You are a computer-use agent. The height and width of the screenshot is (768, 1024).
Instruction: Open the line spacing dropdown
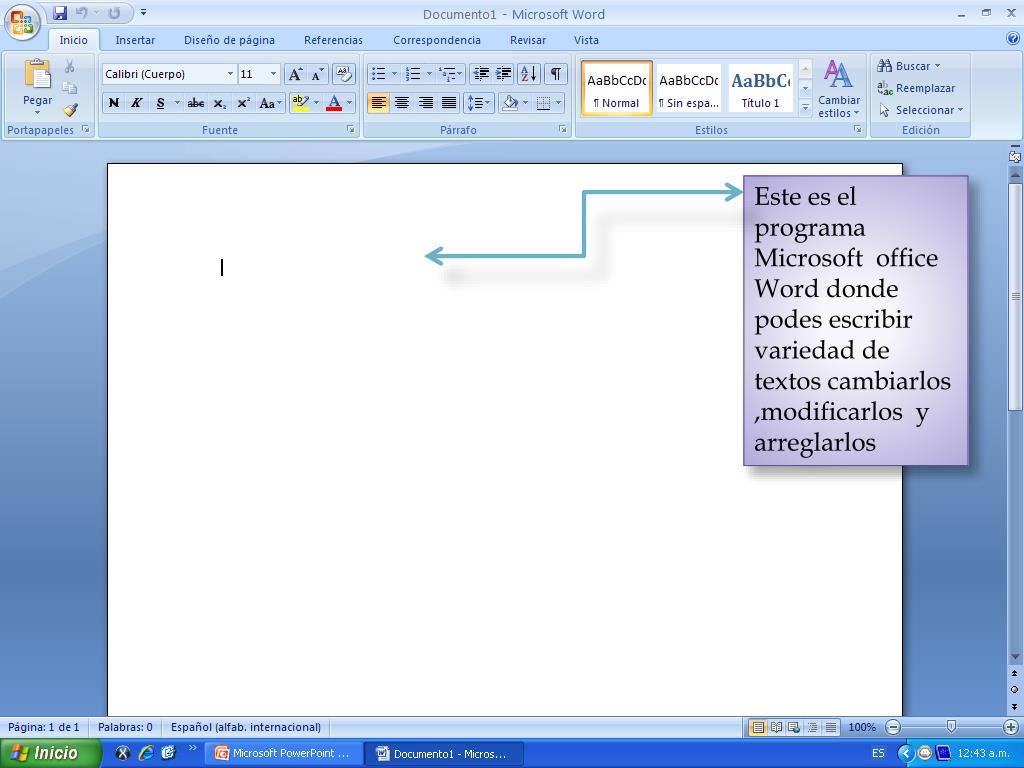pyautogui.click(x=479, y=103)
